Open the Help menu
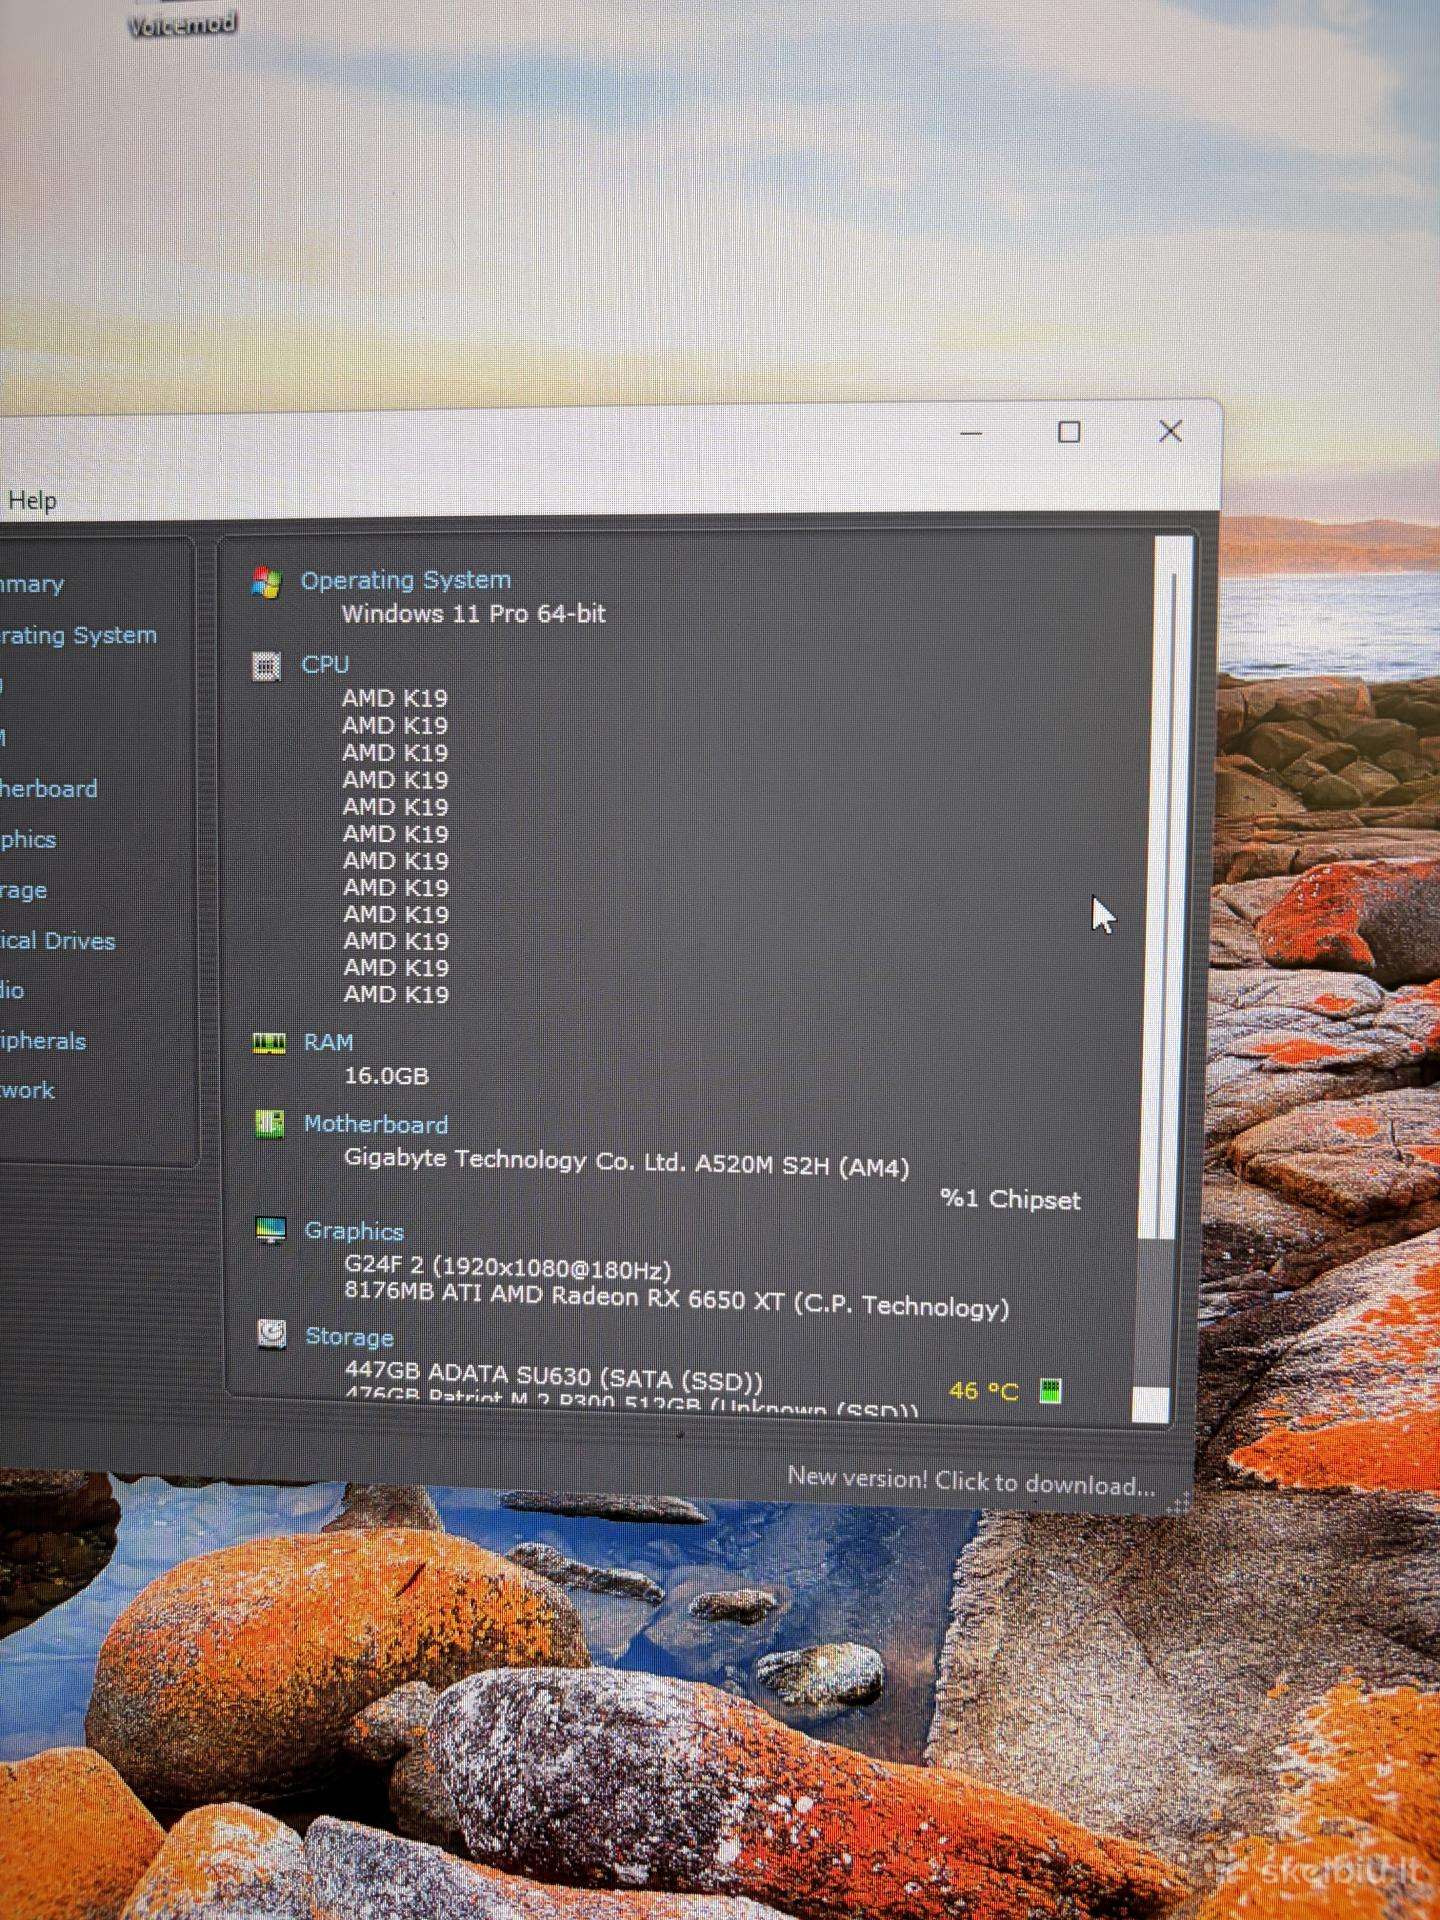The image size is (1440, 1920). pos(32,500)
